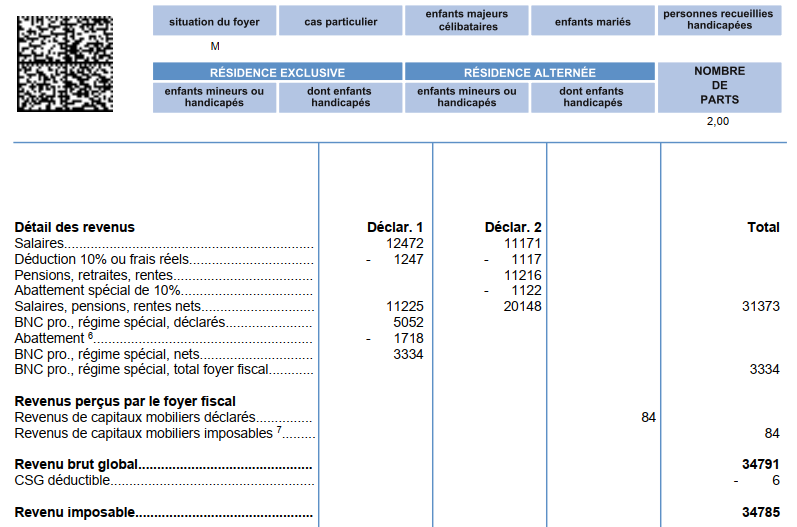Select the parts value 2,00
This screenshot has width=797, height=527.
[x=718, y=121]
